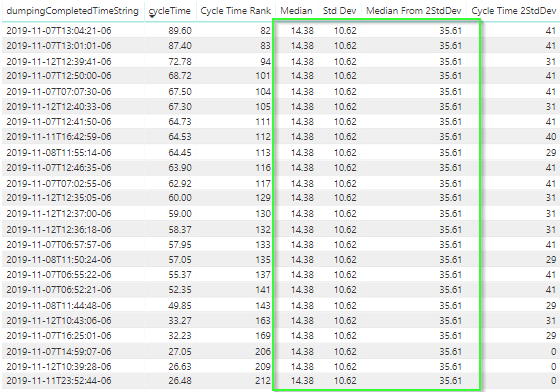Click timestamp 2019-11-12T10:43:06-06 cell
The width and height of the screenshot is (560, 392).
pos(59,321)
